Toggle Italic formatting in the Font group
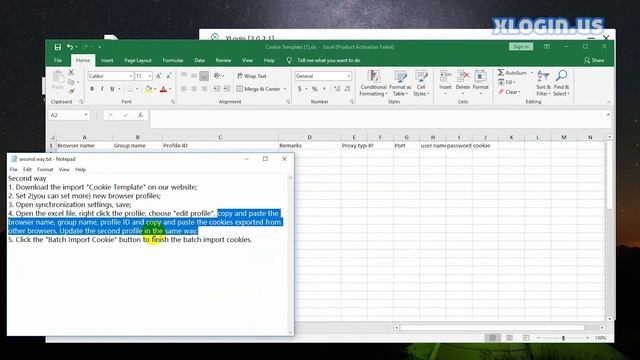640x360 pixels. click(102, 89)
